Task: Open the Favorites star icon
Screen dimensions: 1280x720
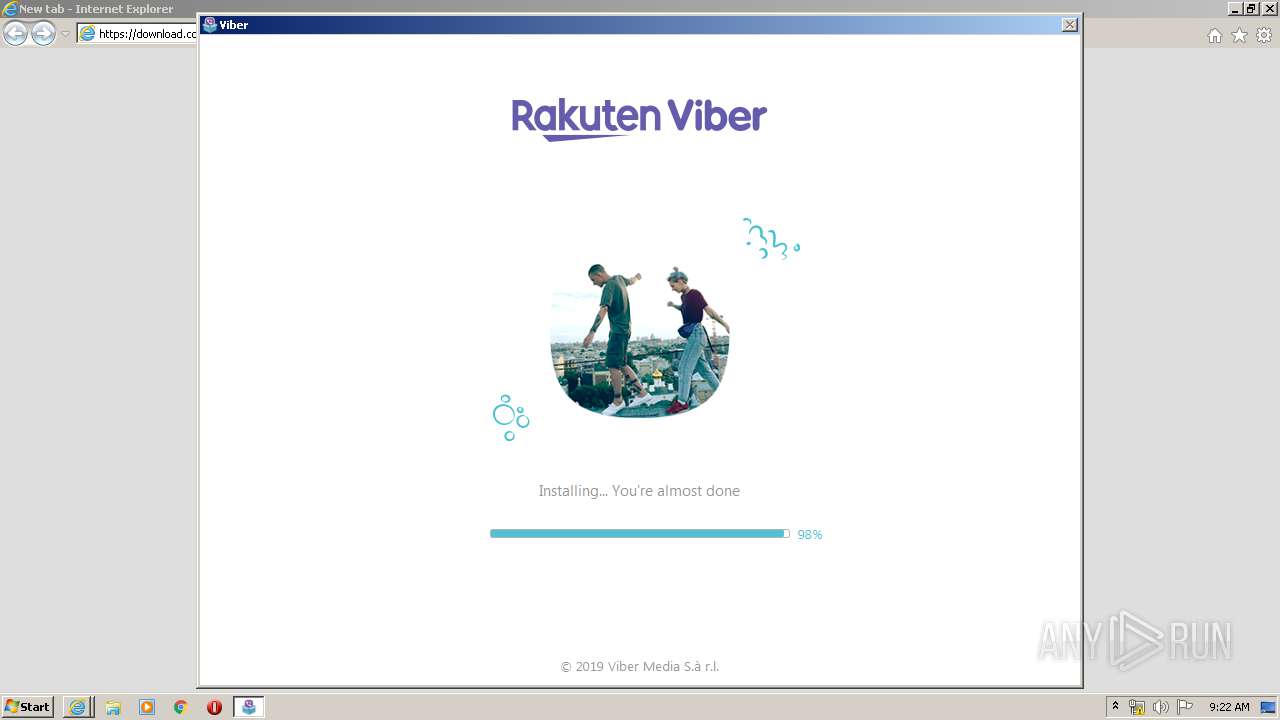Action: (1239, 35)
